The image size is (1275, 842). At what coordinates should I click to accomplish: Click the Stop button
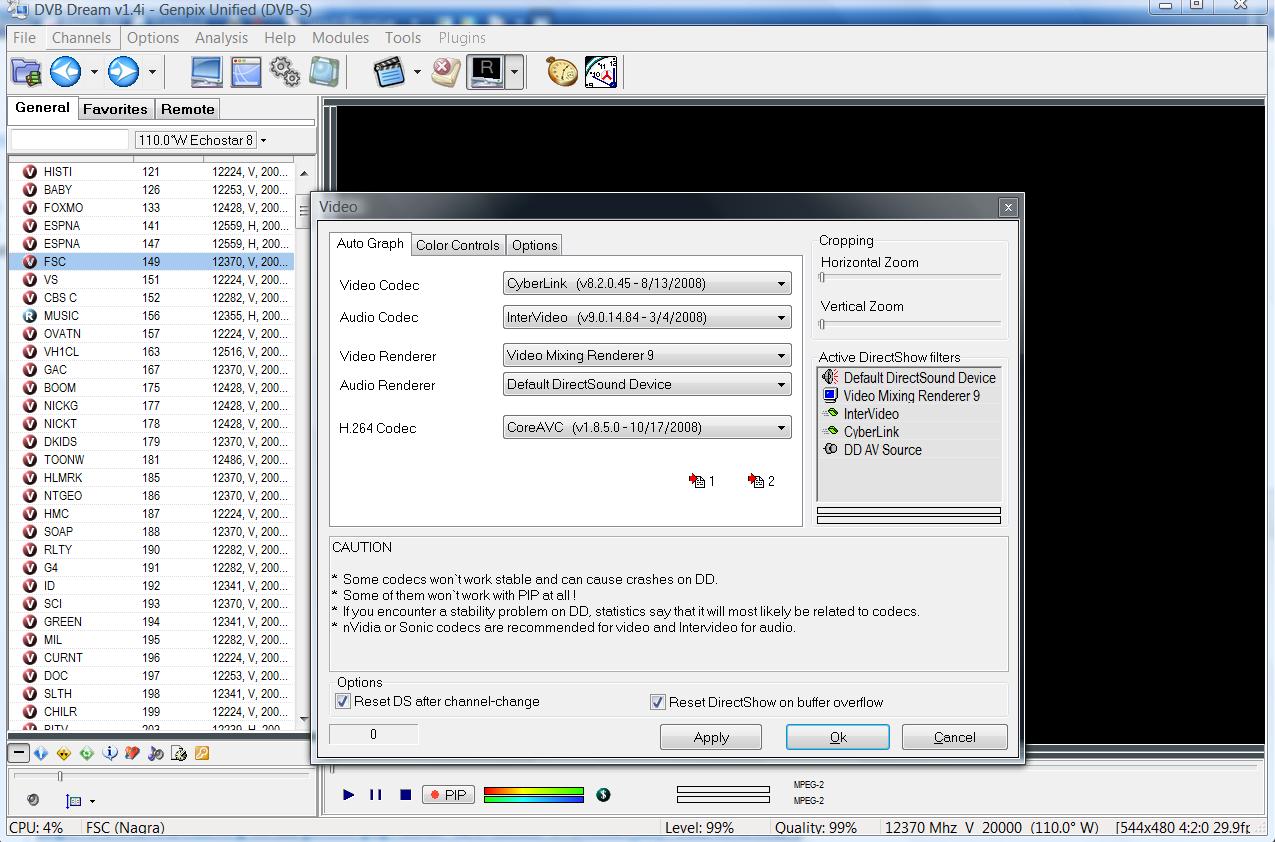[405, 795]
